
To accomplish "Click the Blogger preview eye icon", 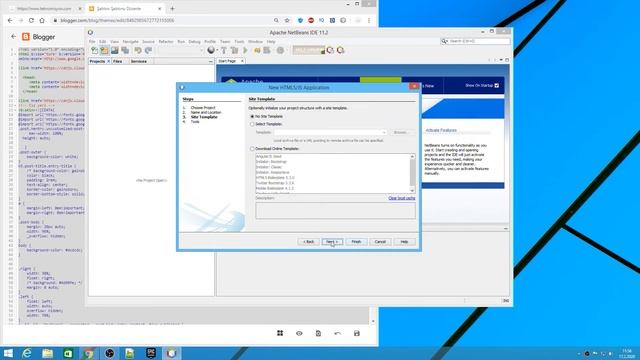I will (299, 333).
